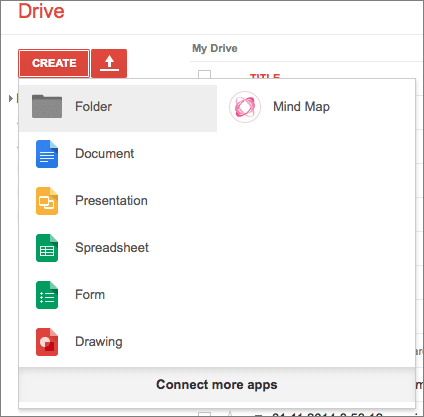The image size is (424, 417).
Task: Click the My Drive heading
Action: [215, 49]
